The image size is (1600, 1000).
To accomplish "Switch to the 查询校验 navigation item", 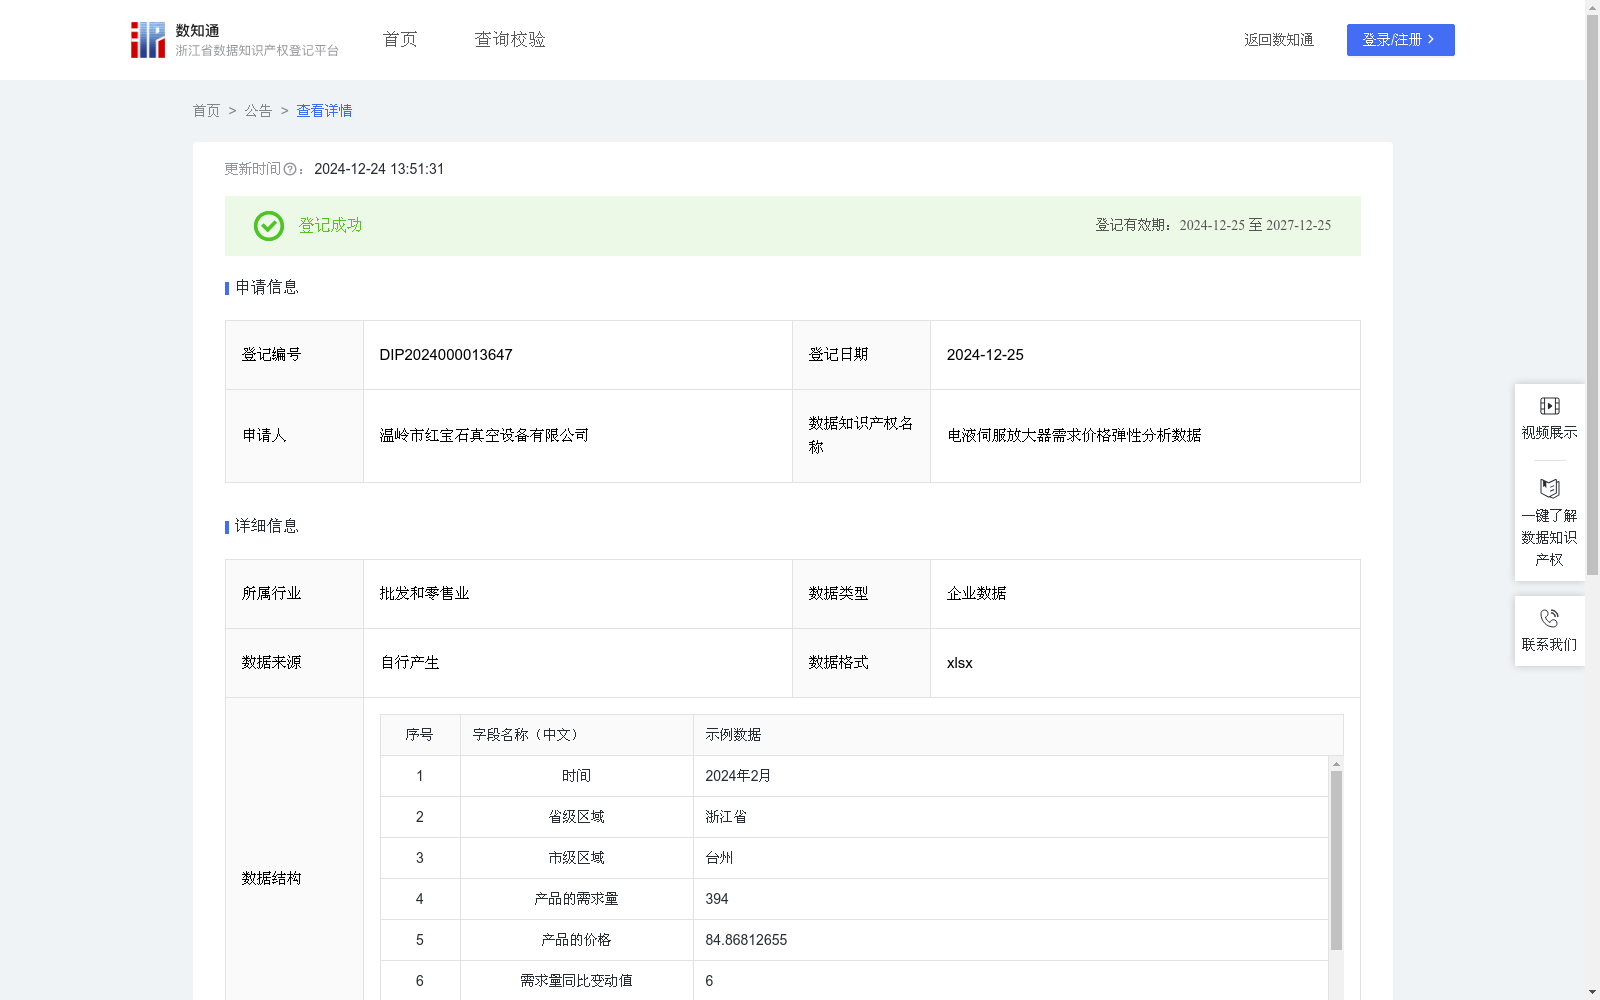I will coord(509,39).
